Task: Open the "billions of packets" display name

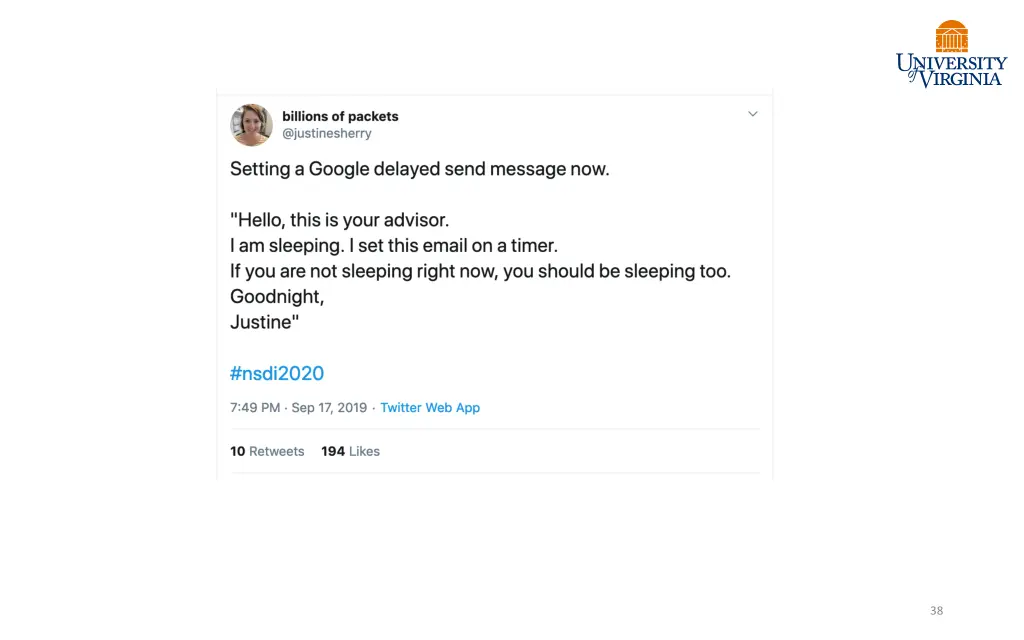Action: coord(340,116)
